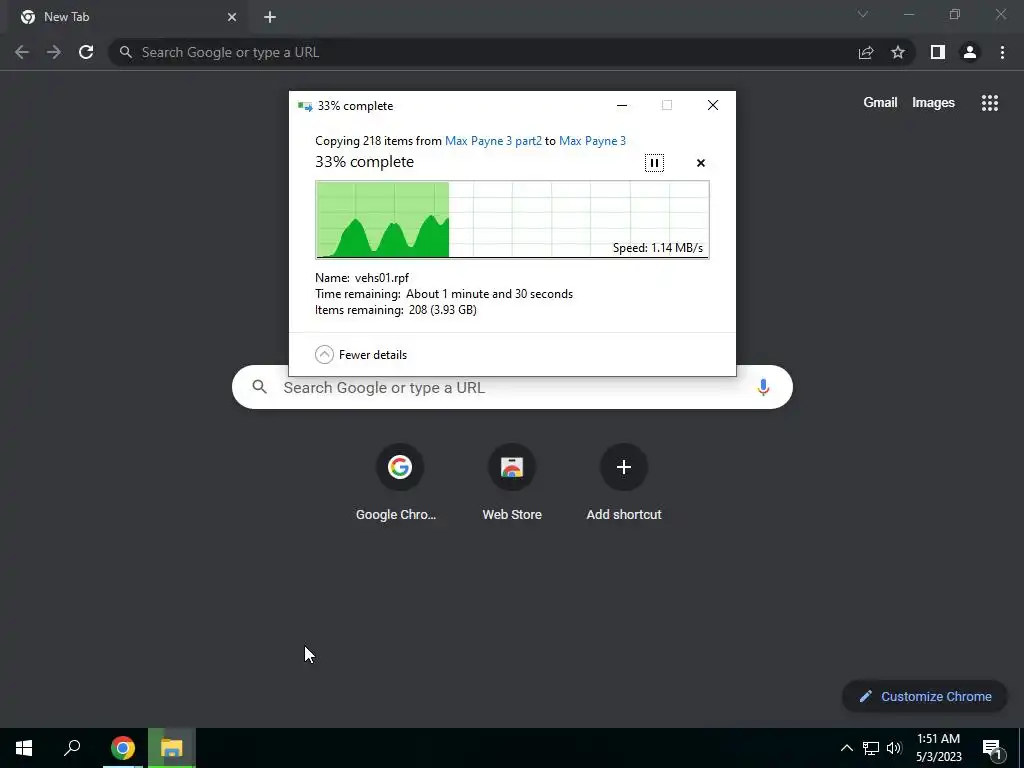1024x768 pixels.
Task: Reload the current Chrome page
Action: point(86,52)
